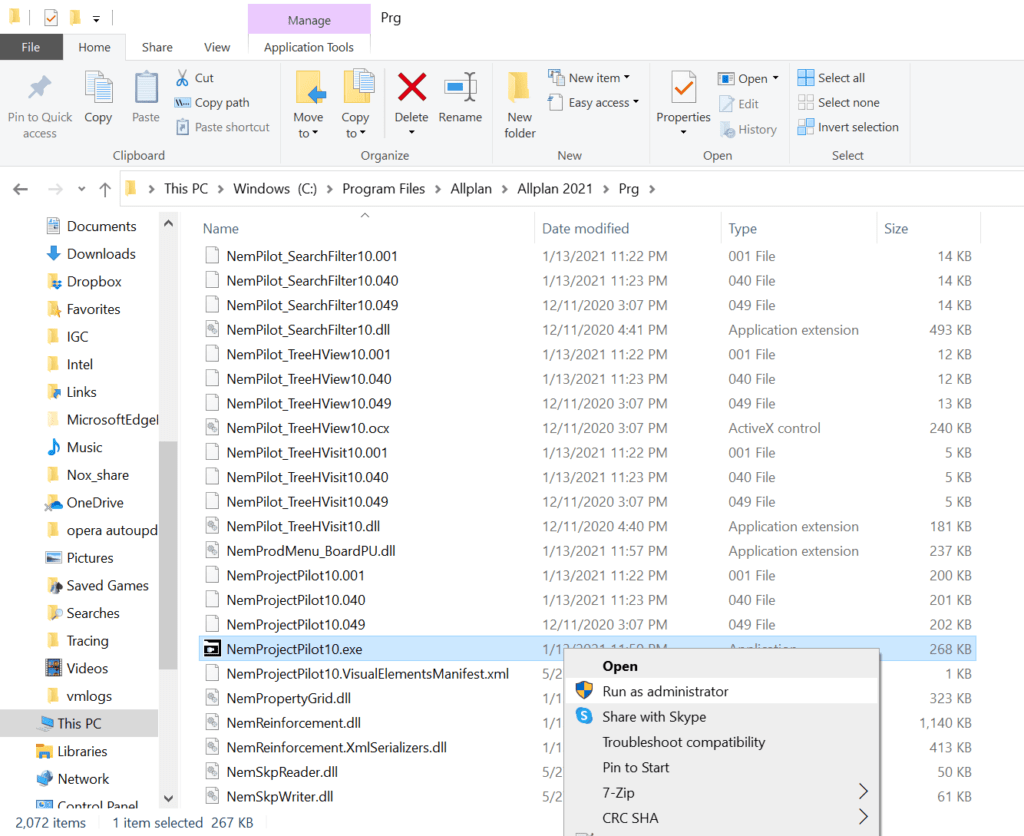Click Open in context menu
This screenshot has height=836, width=1024.
[722, 666]
